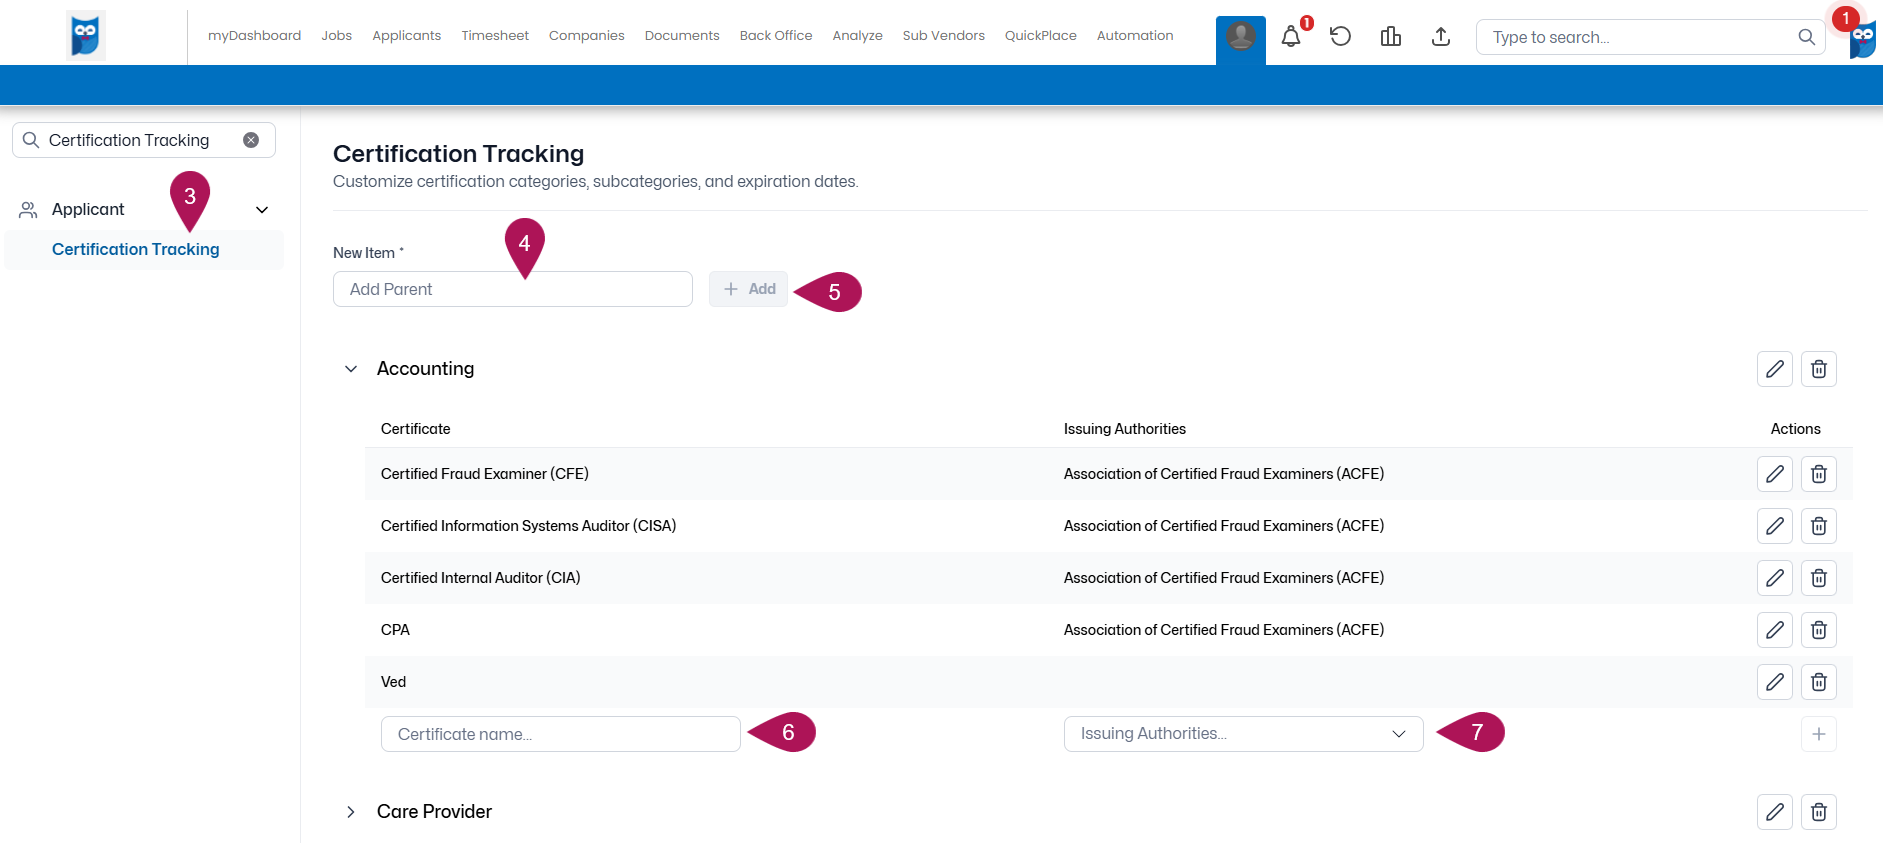The image size is (1883, 843).
Task: Focus the Certificate name input field
Action: coord(560,734)
